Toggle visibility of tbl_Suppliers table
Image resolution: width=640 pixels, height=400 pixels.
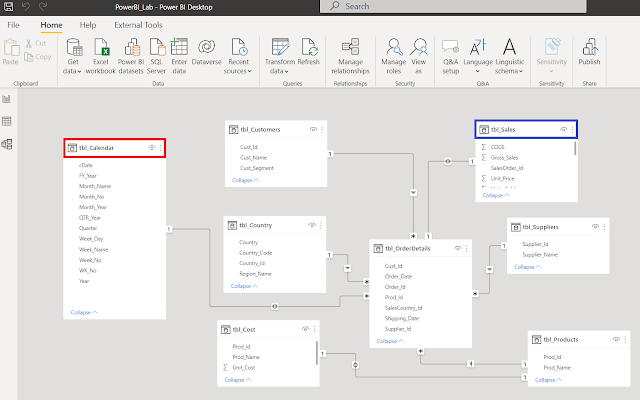pos(596,227)
